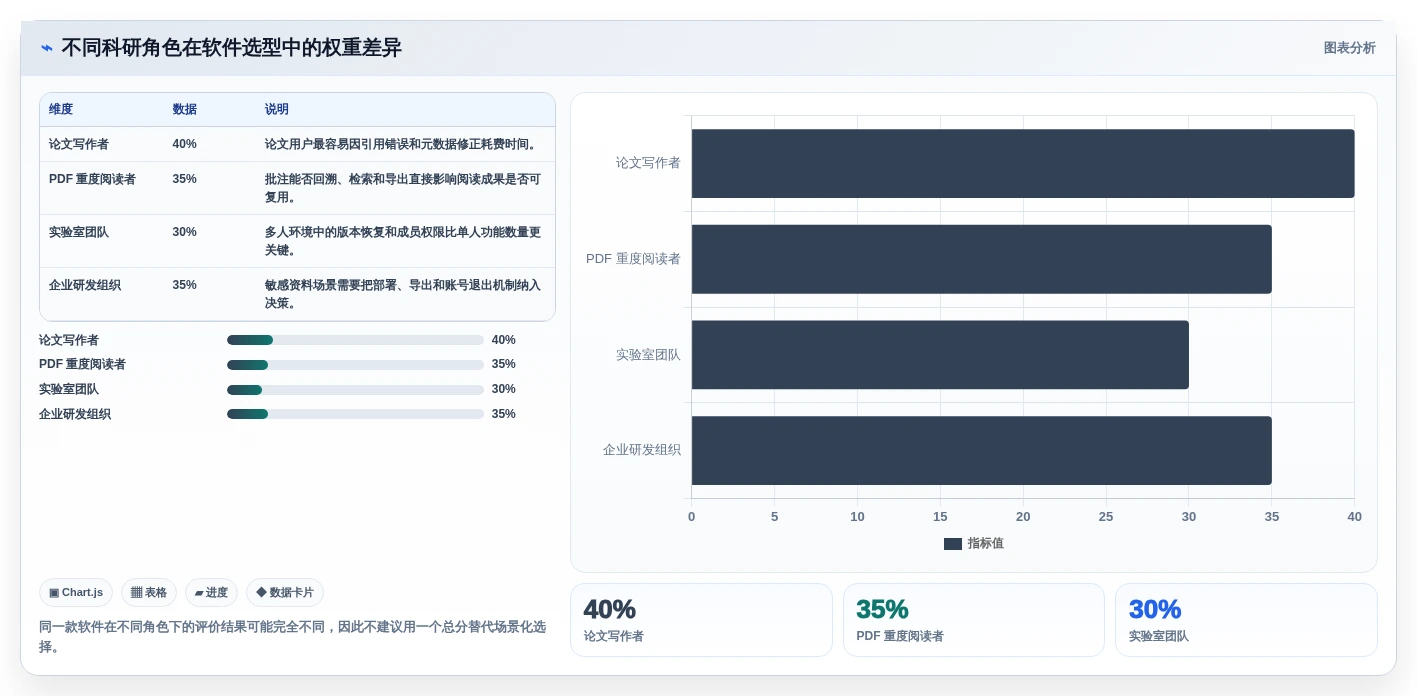This screenshot has width=1417, height=696.
Task: Click the 实验室团队 progress bar
Action: pyautogui.click(x=355, y=389)
